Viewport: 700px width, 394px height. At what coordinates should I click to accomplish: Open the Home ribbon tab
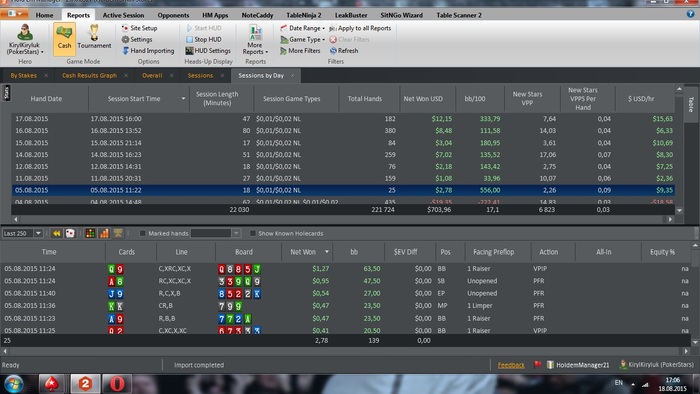coord(44,15)
